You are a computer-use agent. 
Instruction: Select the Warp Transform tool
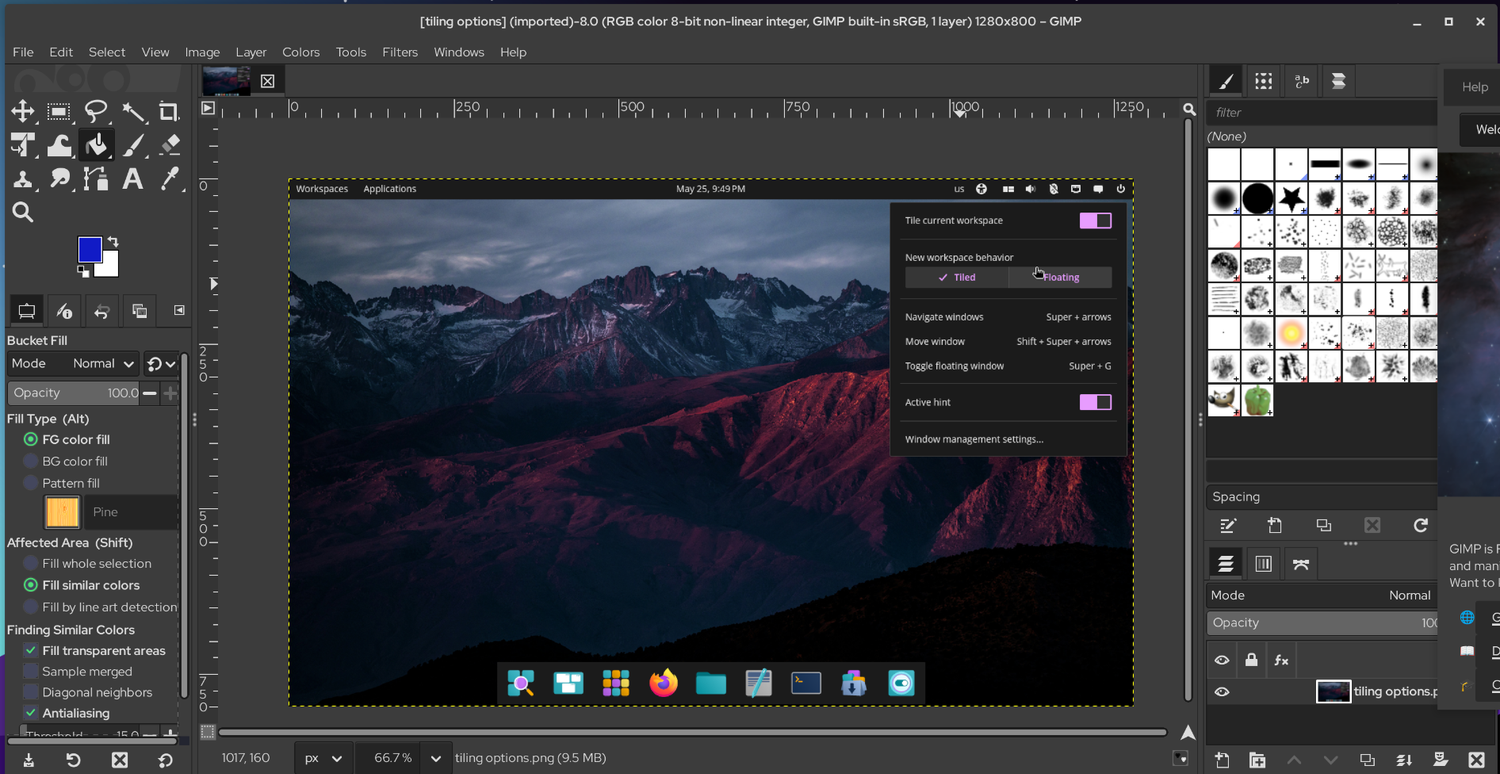[x=59, y=146]
